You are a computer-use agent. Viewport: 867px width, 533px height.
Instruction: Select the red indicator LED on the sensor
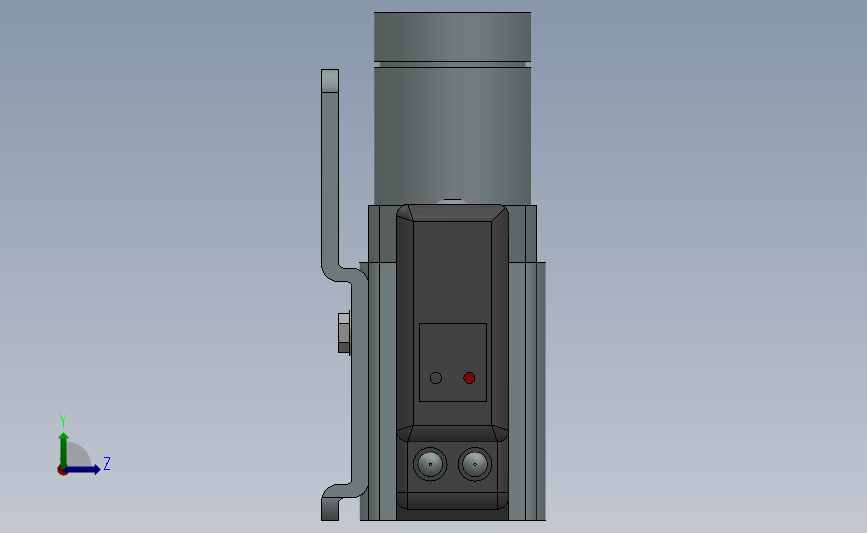[469, 378]
